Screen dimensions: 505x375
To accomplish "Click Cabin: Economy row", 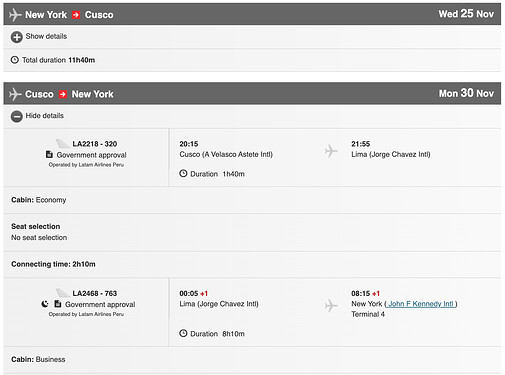I will pyautogui.click(x=252, y=200).
